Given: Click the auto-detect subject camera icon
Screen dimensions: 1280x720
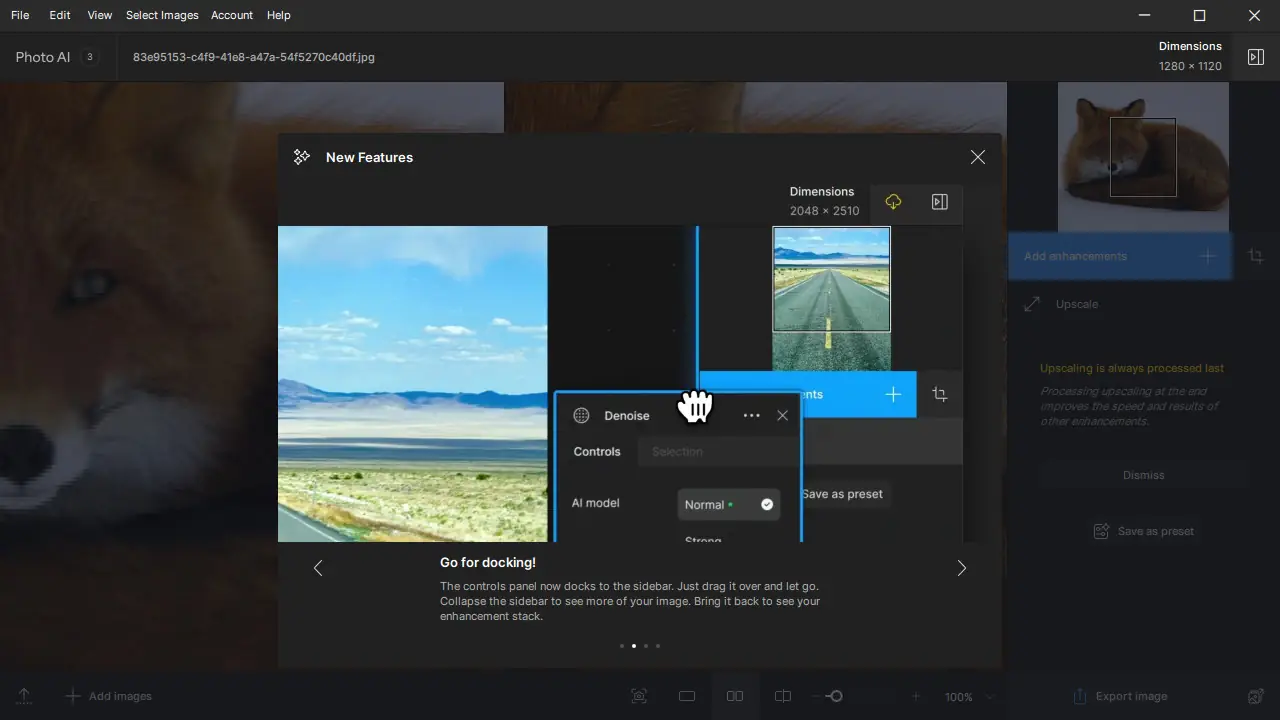Looking at the screenshot, I should [x=639, y=696].
